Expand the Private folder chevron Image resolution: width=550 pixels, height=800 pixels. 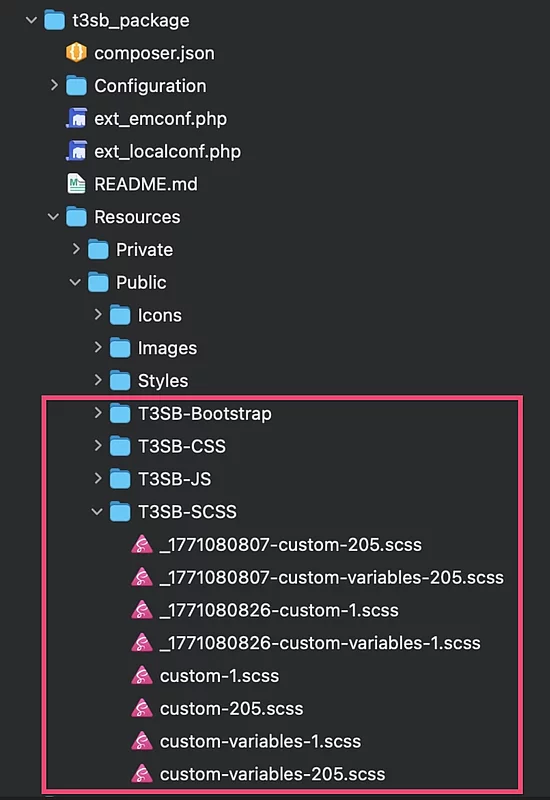(76, 249)
